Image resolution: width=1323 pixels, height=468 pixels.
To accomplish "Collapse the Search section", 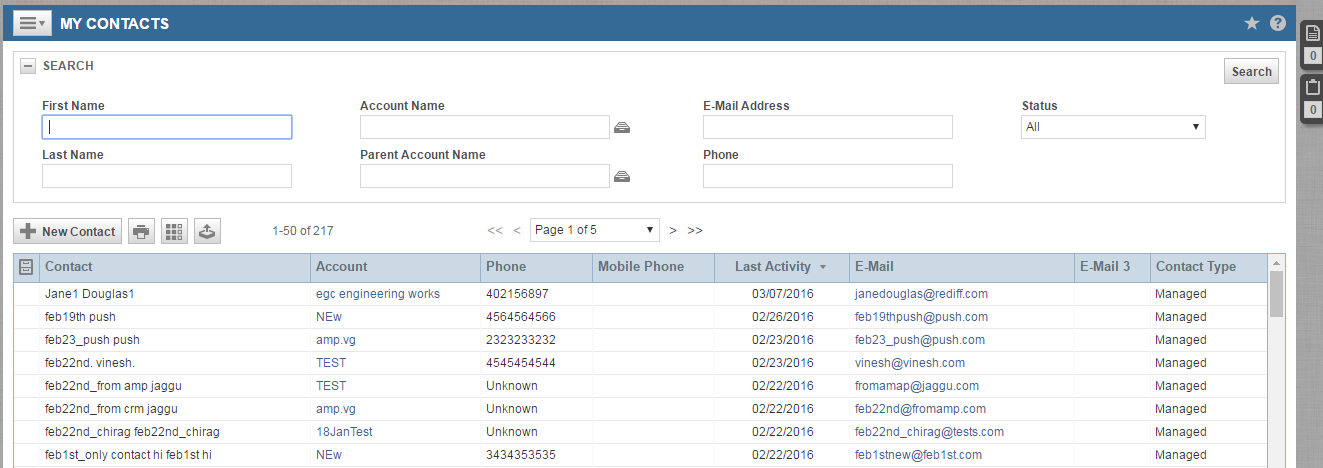I will (x=29, y=66).
